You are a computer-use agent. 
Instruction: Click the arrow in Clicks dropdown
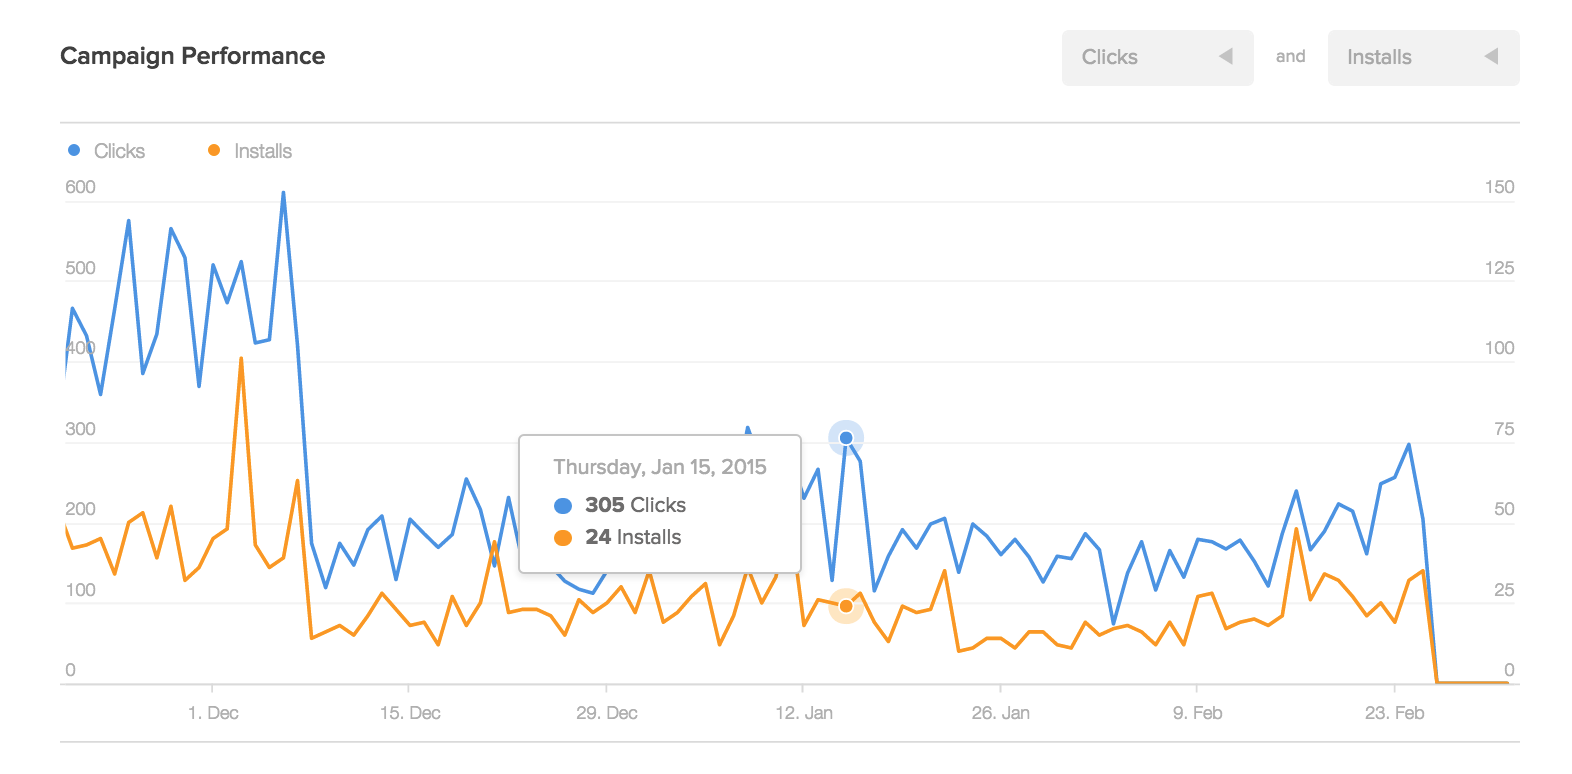coord(1225,57)
